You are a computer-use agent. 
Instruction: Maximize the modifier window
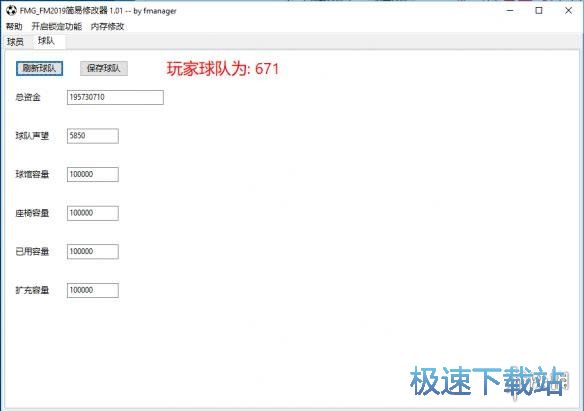click(x=539, y=10)
